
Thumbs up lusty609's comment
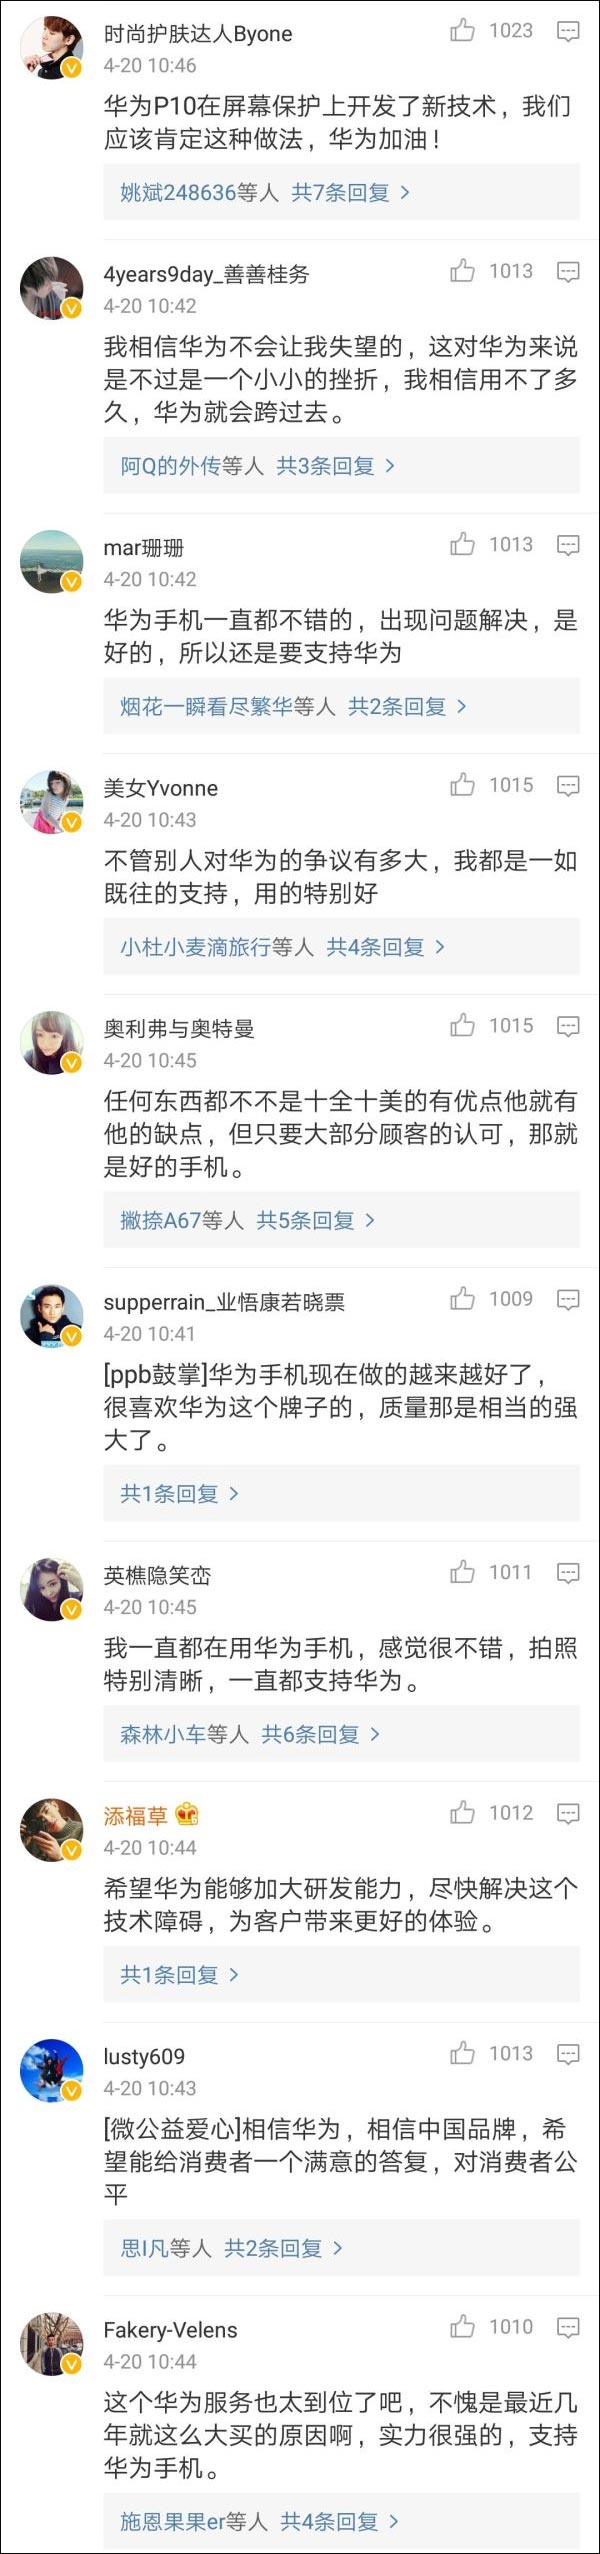[x=463, y=2054]
